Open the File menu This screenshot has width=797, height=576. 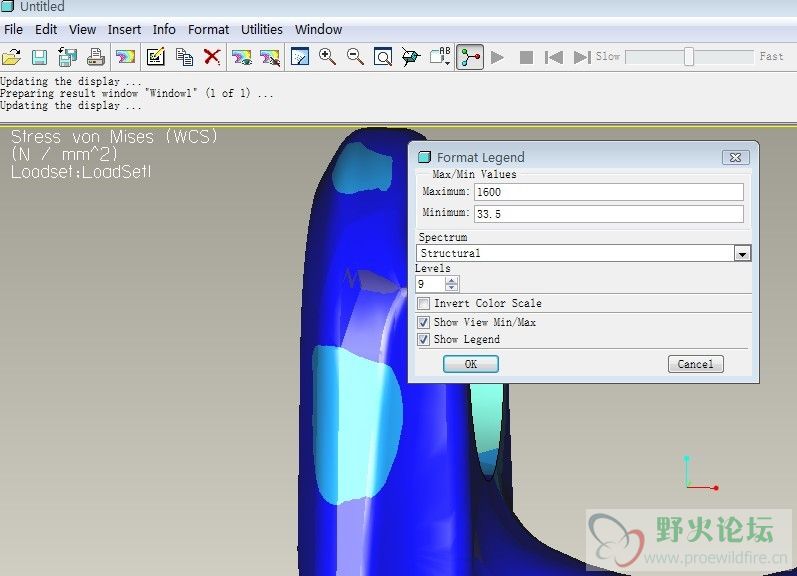point(13,29)
